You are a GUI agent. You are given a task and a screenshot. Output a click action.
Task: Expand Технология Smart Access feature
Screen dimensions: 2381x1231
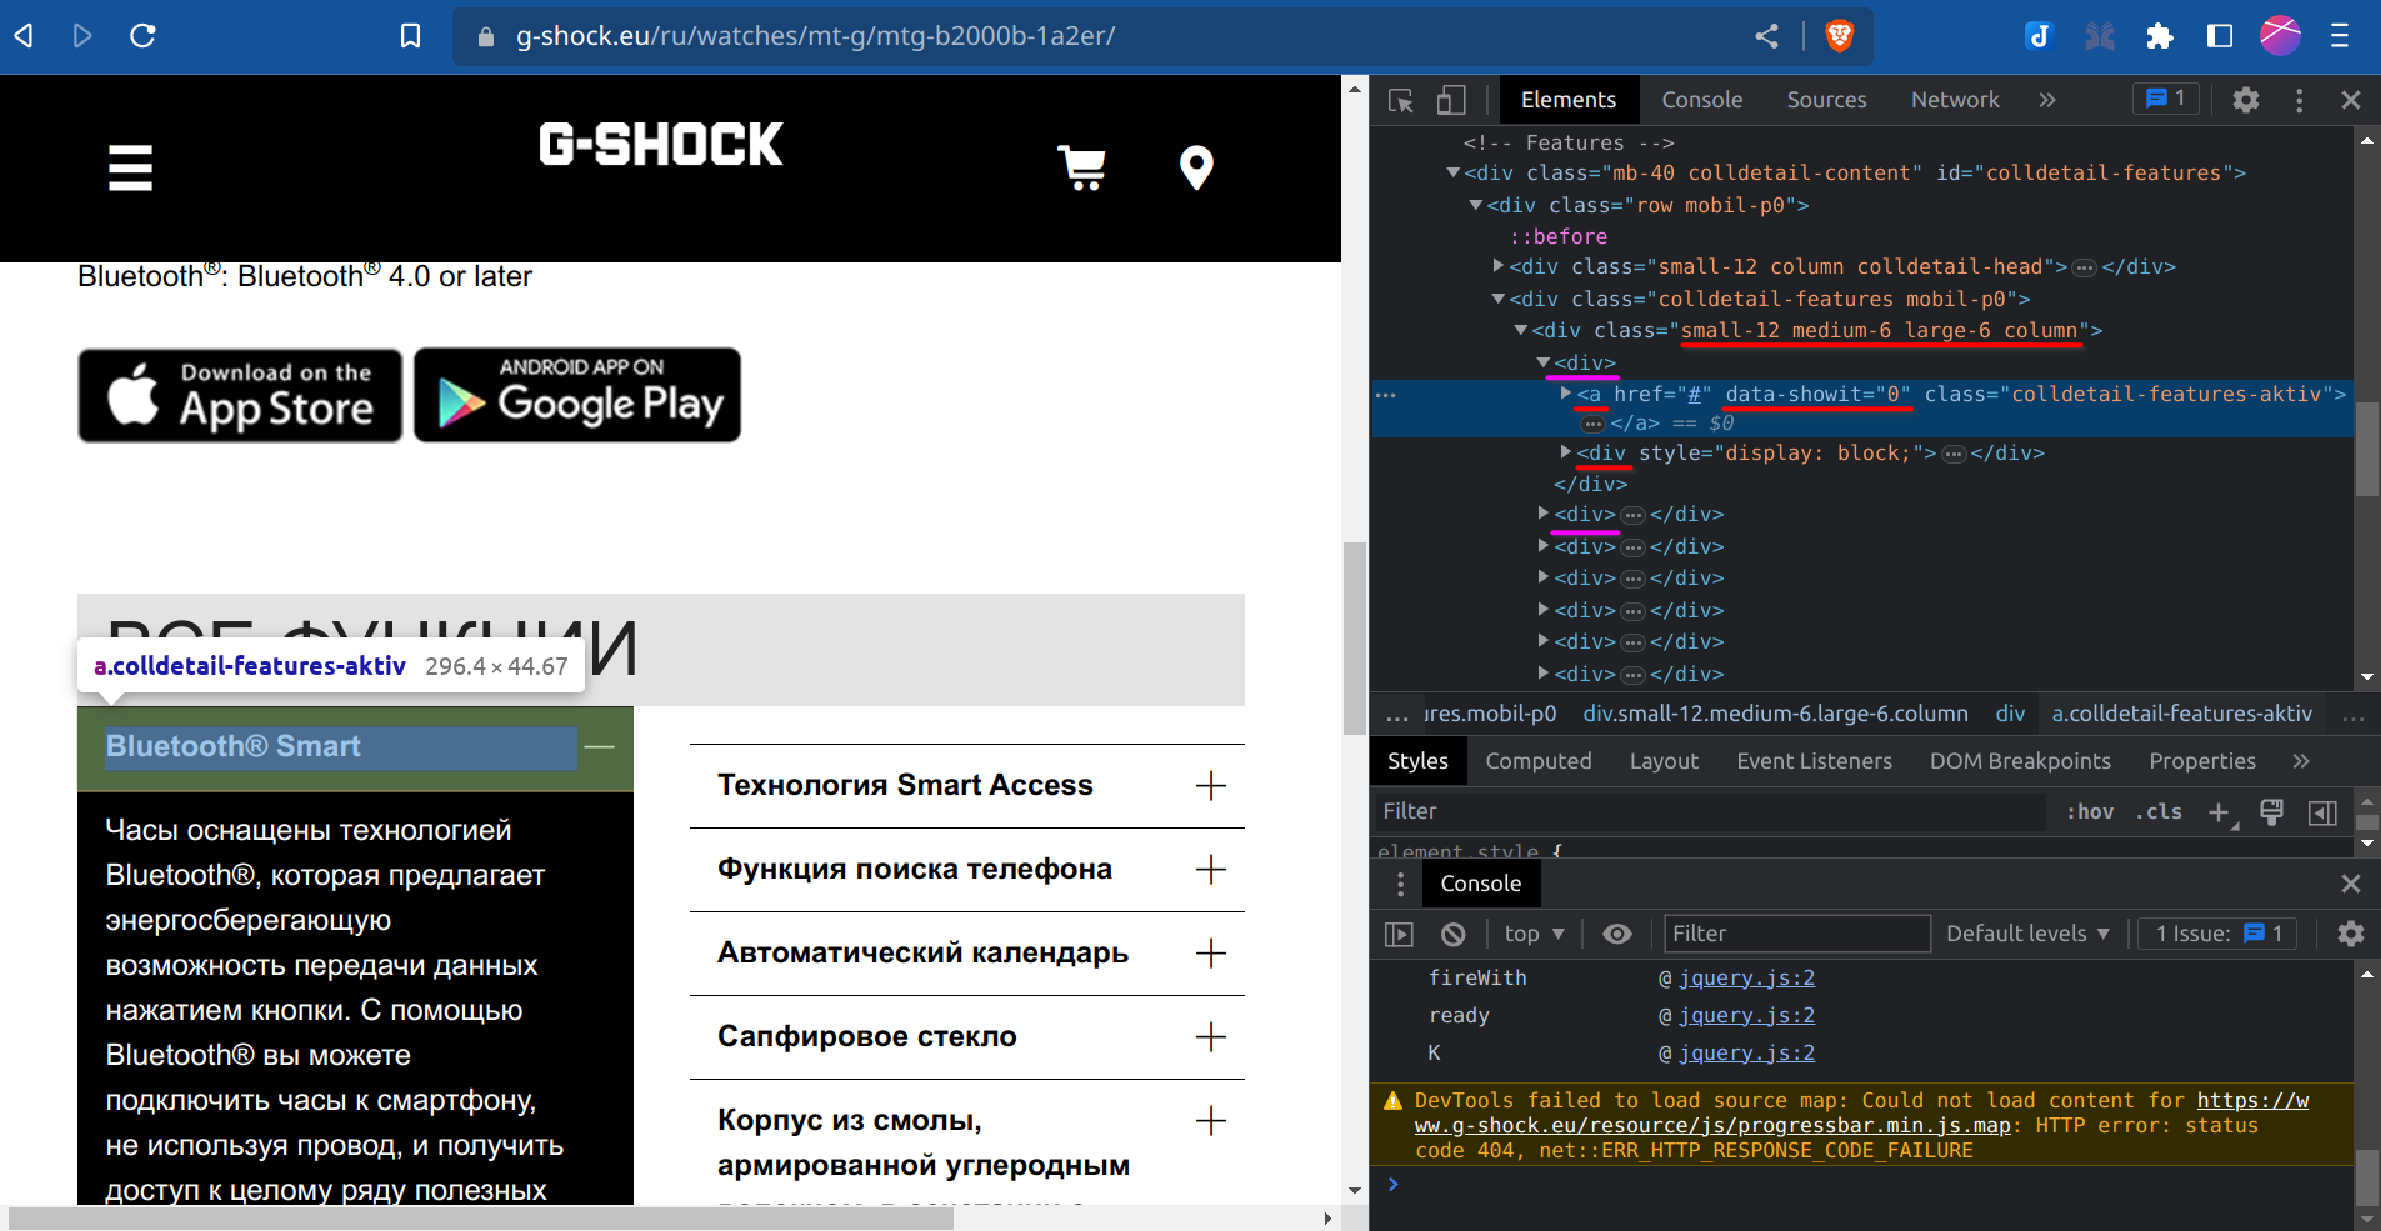point(1211,786)
